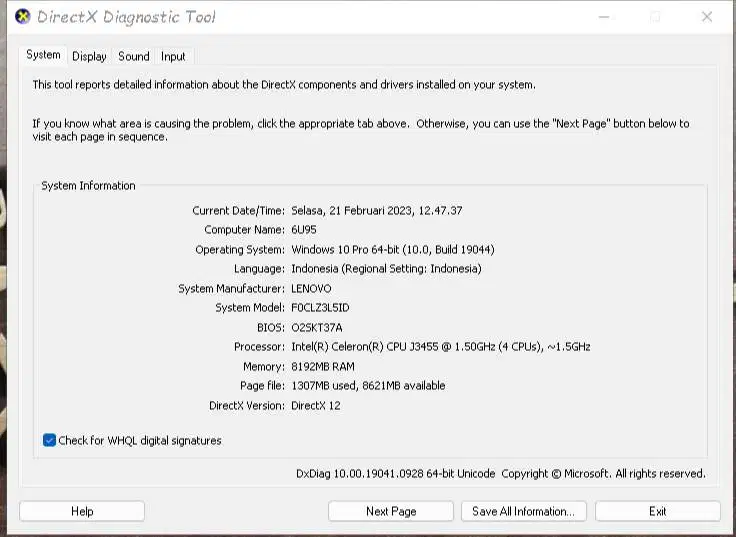Image resolution: width=736 pixels, height=537 pixels.
Task: Click computer name value '6U95'
Action: pos(304,230)
